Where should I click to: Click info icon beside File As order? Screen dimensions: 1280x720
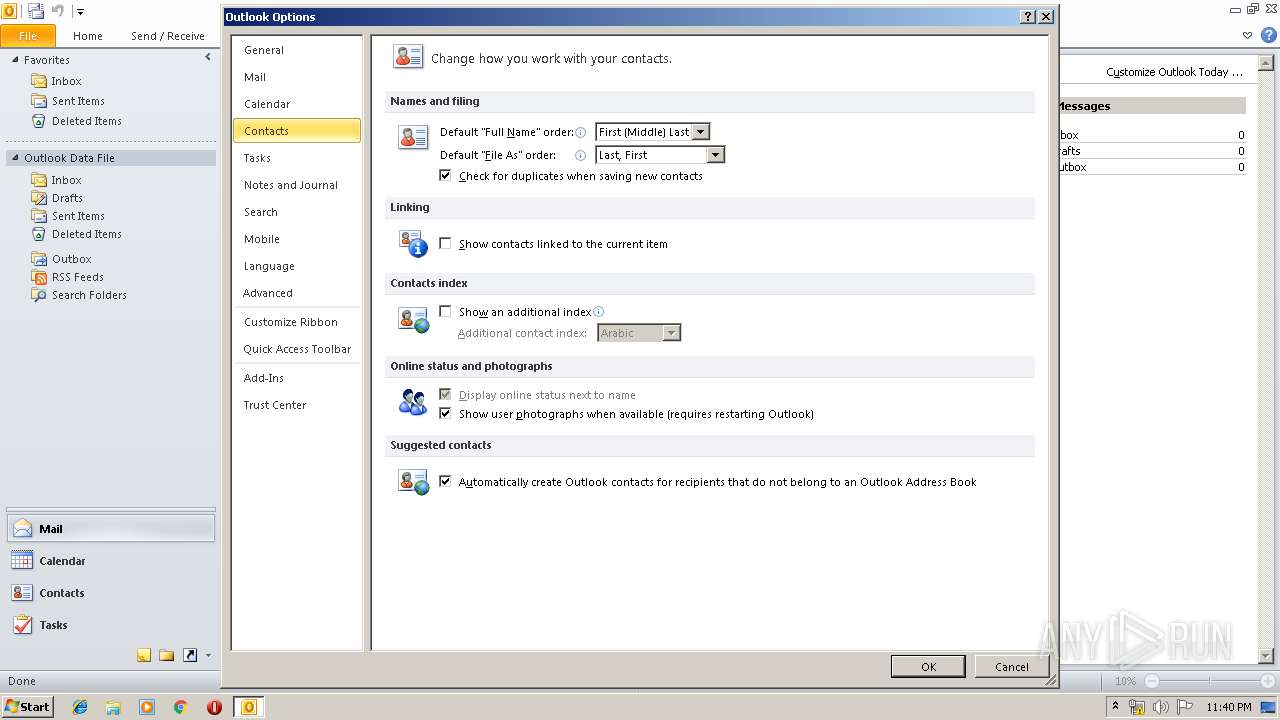(x=581, y=155)
